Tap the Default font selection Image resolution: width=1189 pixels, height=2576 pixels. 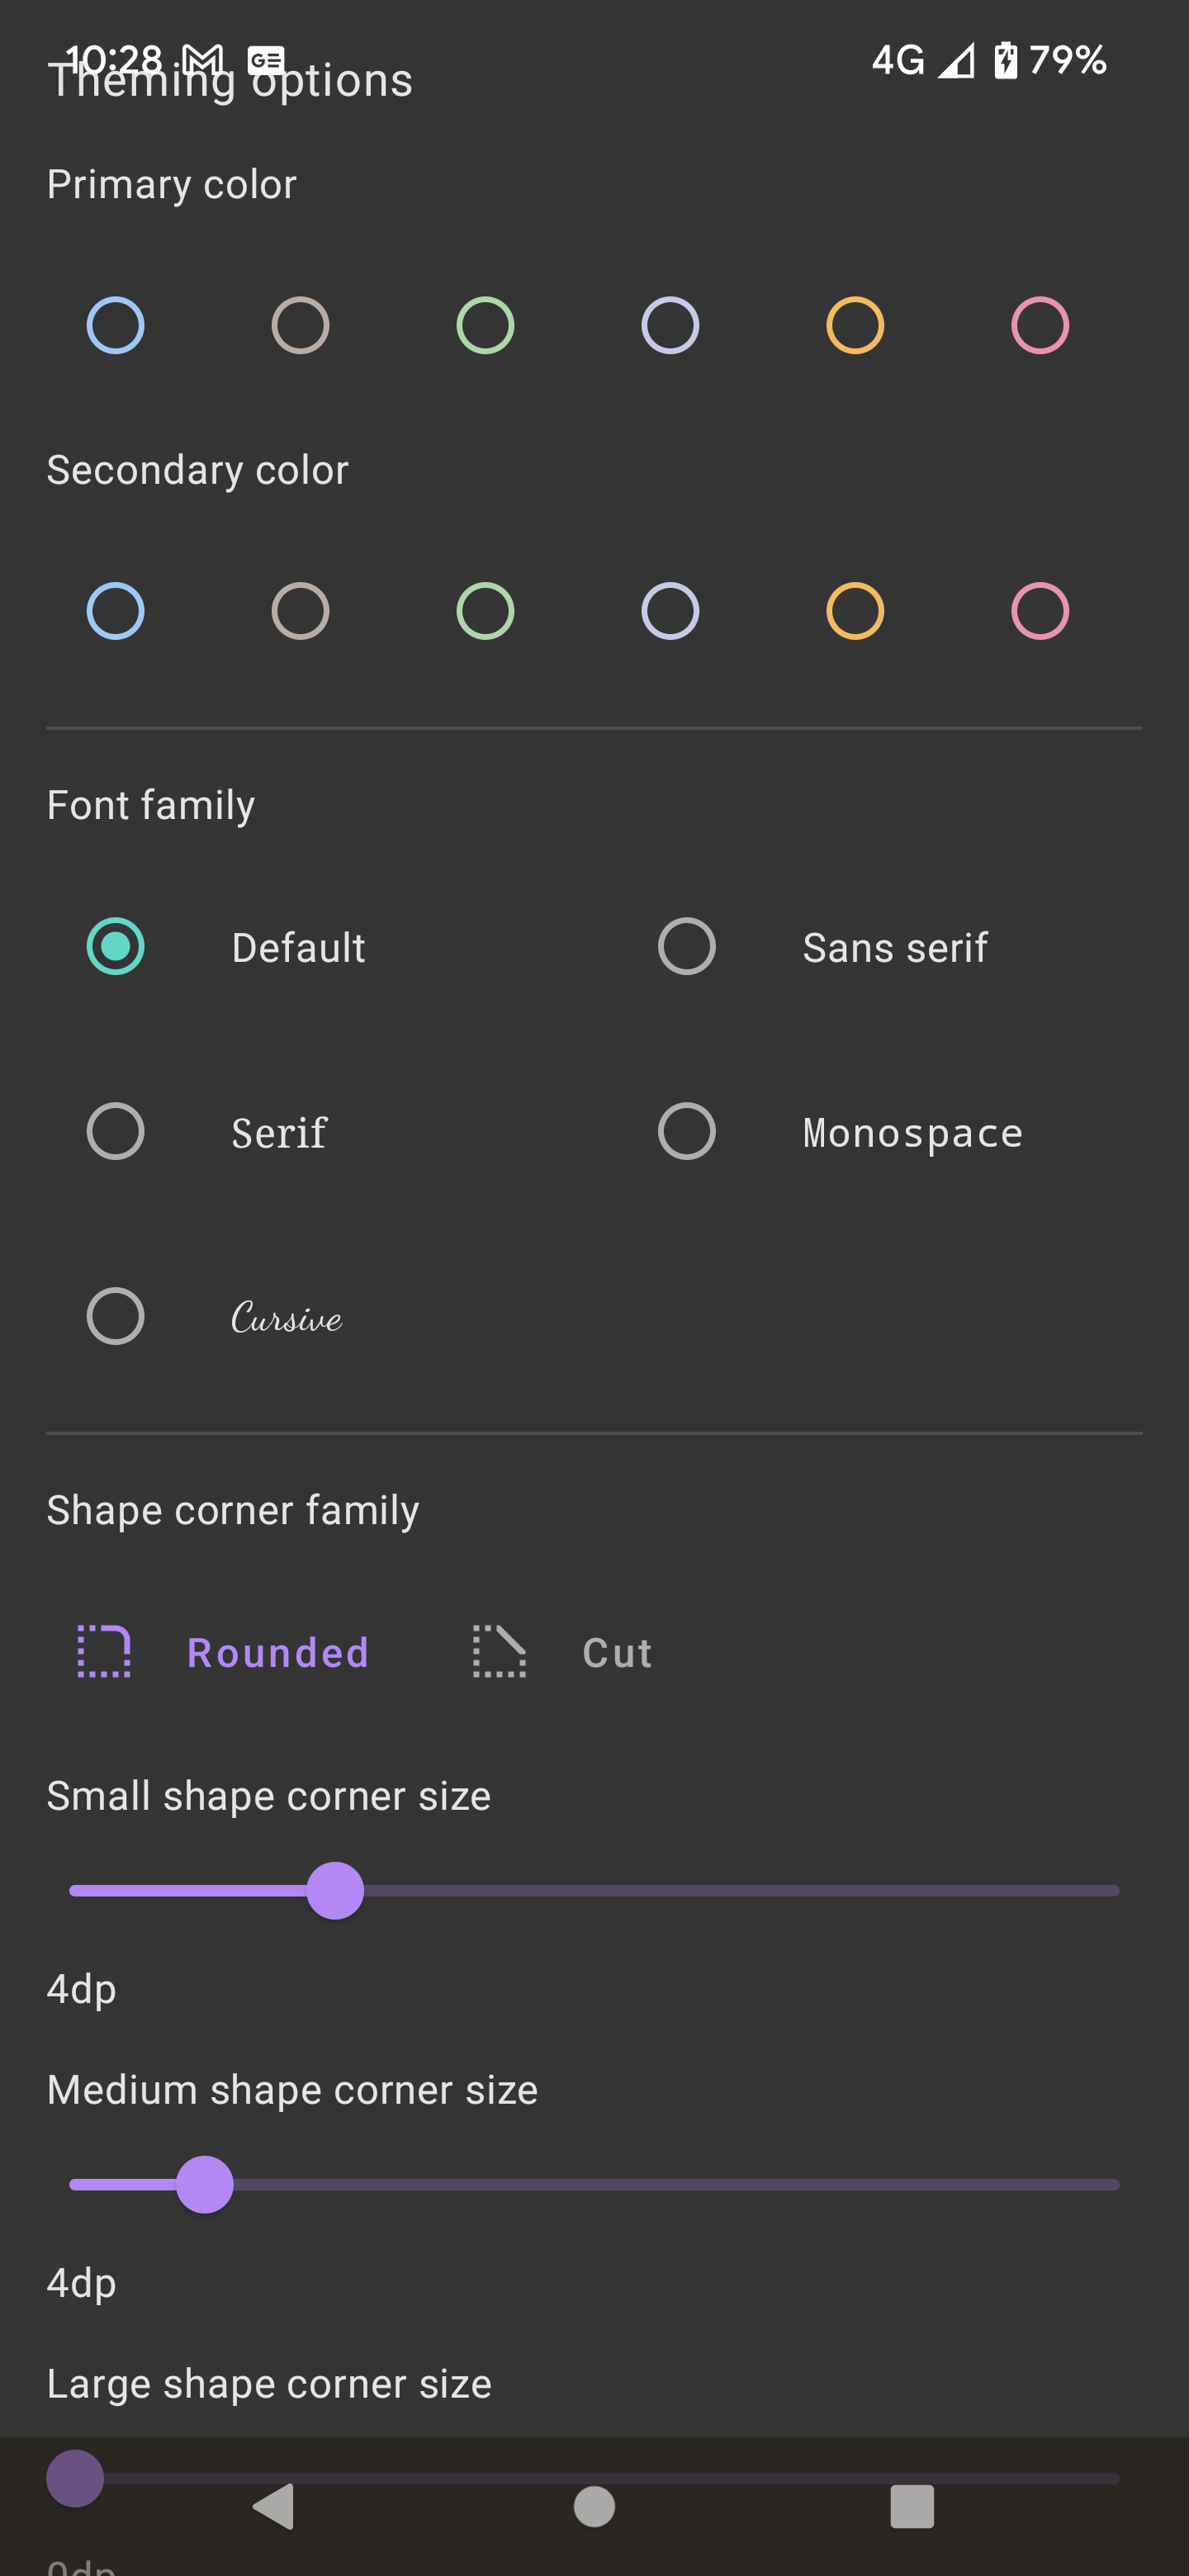coord(115,946)
